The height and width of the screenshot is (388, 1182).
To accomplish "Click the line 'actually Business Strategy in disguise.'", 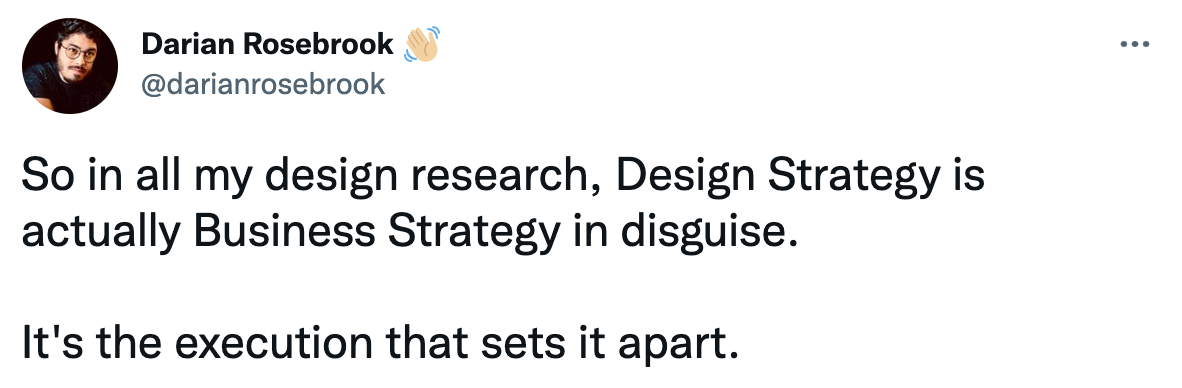I will (x=409, y=233).
